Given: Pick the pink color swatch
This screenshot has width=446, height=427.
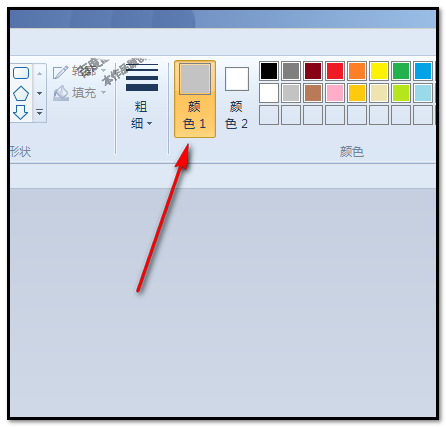Looking at the screenshot, I should click(335, 93).
